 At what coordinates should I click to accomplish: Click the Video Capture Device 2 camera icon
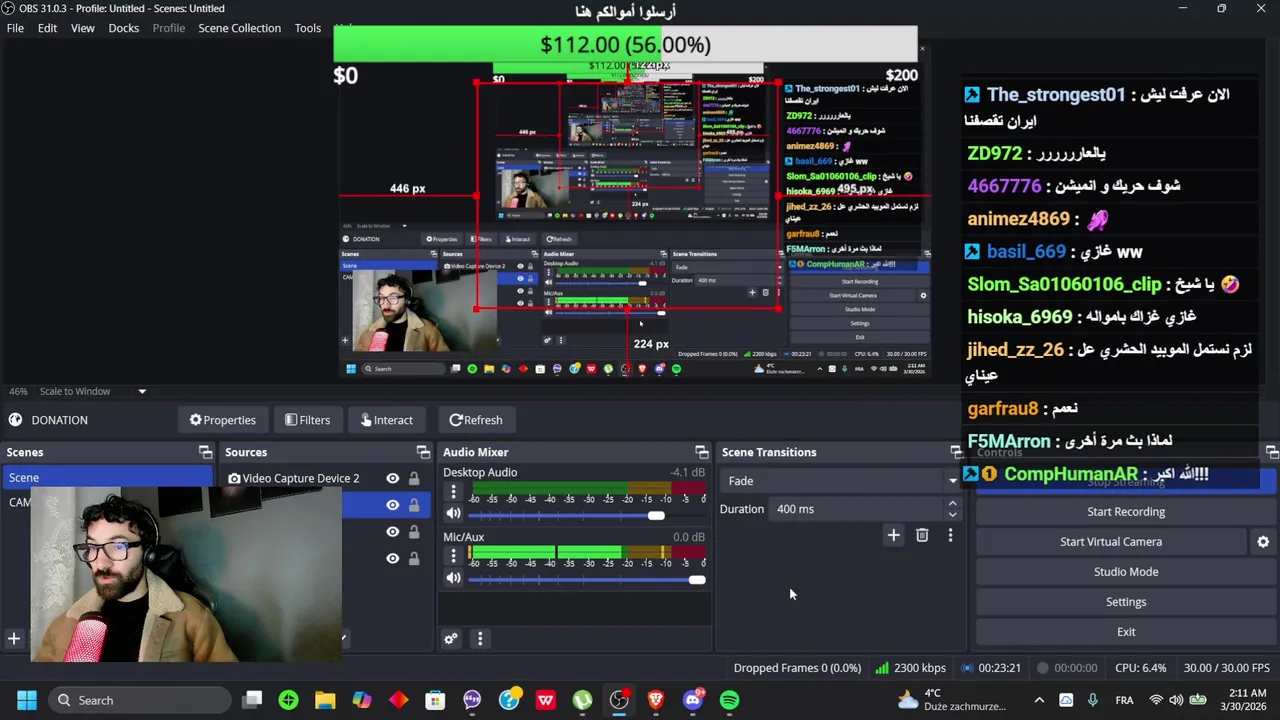(x=234, y=478)
